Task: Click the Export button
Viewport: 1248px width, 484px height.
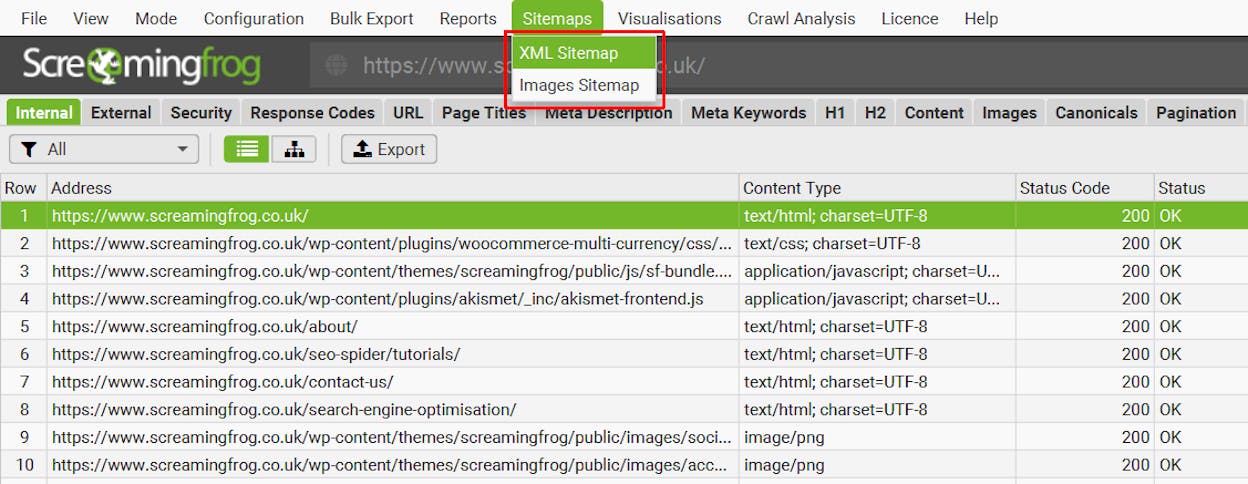Action: click(x=389, y=149)
